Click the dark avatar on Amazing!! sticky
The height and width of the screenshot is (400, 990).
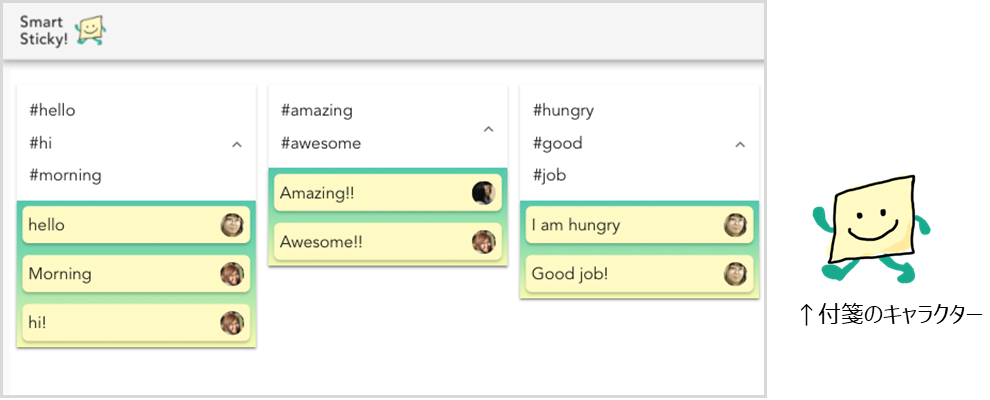tap(484, 193)
